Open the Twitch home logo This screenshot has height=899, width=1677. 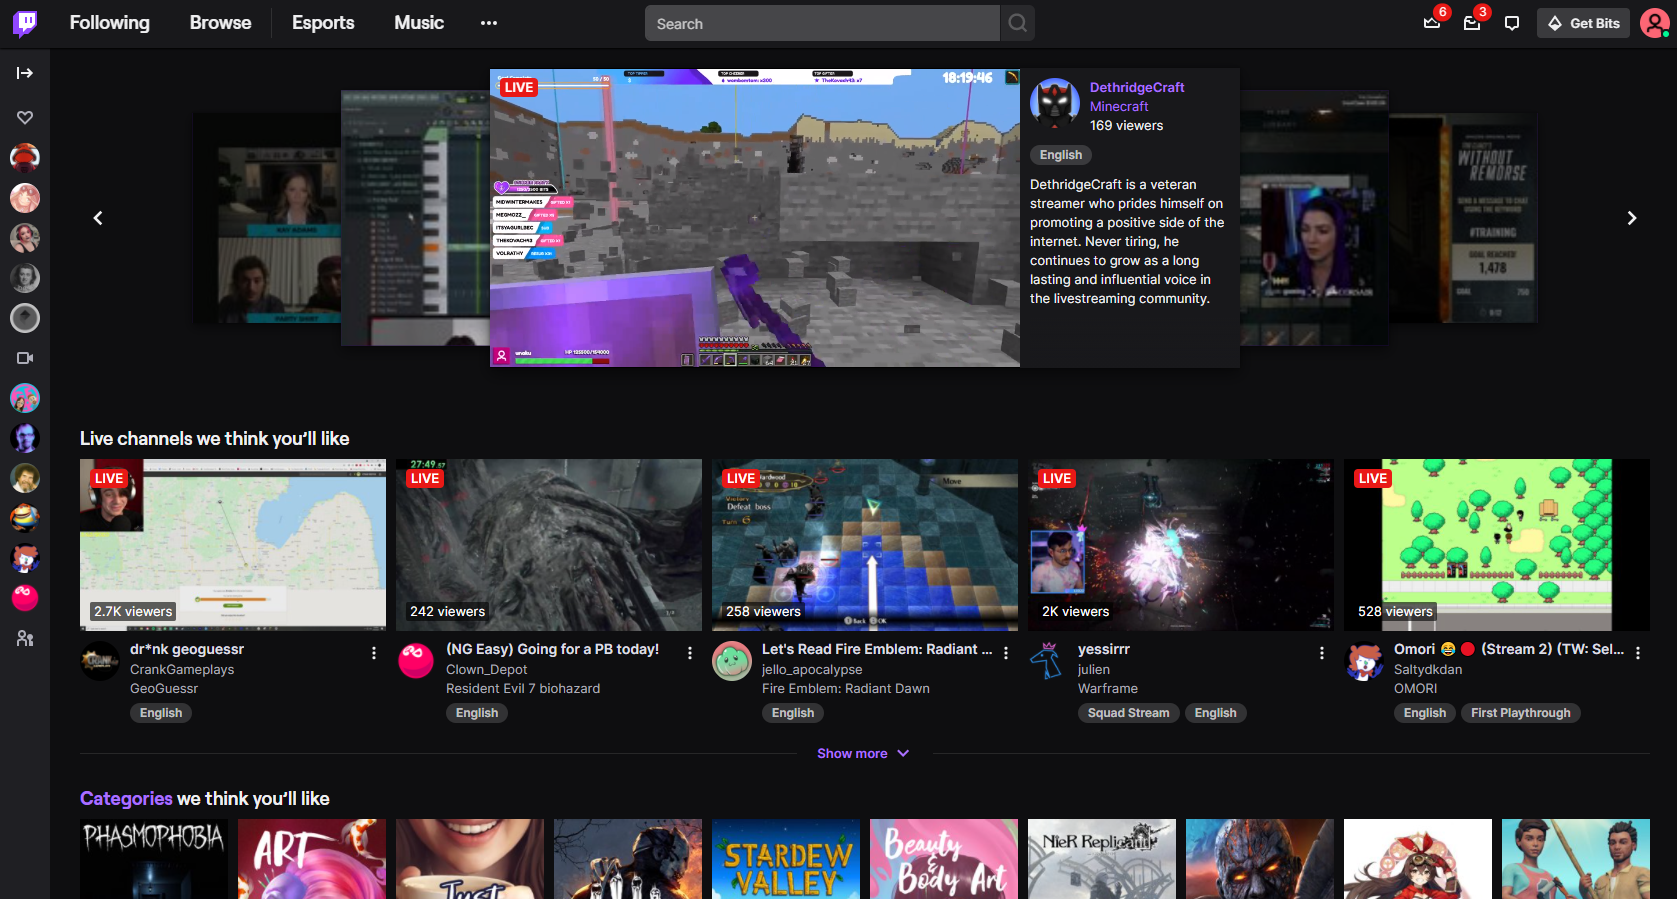point(25,23)
